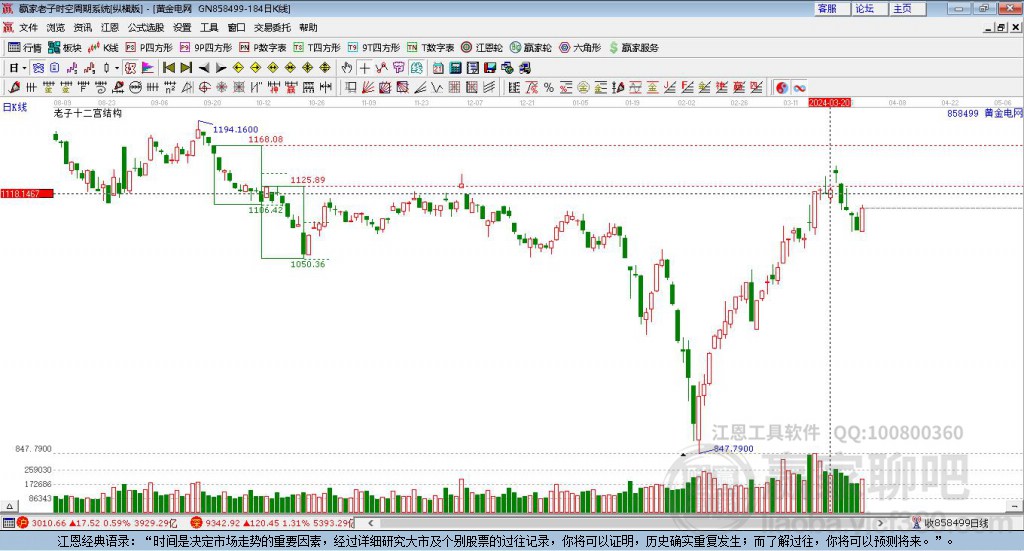Open the 浏览 menu
The height and width of the screenshot is (551, 1024).
[x=56, y=27]
